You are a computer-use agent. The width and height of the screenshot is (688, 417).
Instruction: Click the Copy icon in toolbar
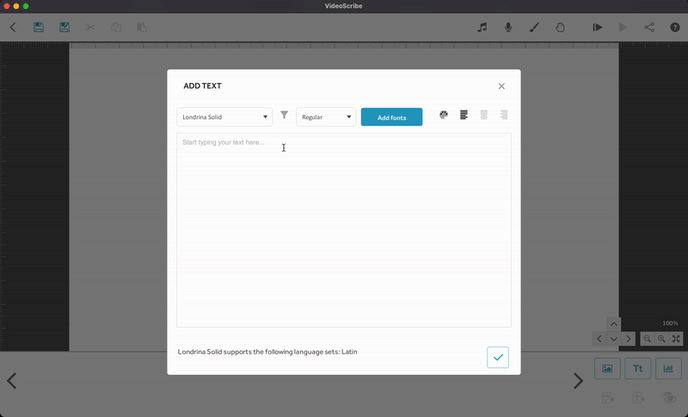[x=116, y=27]
